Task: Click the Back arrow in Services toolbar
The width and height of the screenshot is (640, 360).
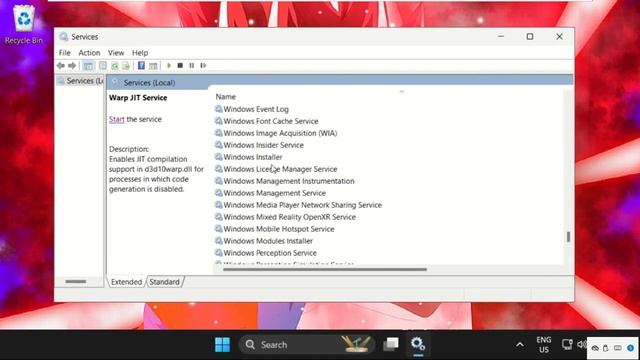Action: click(x=61, y=66)
